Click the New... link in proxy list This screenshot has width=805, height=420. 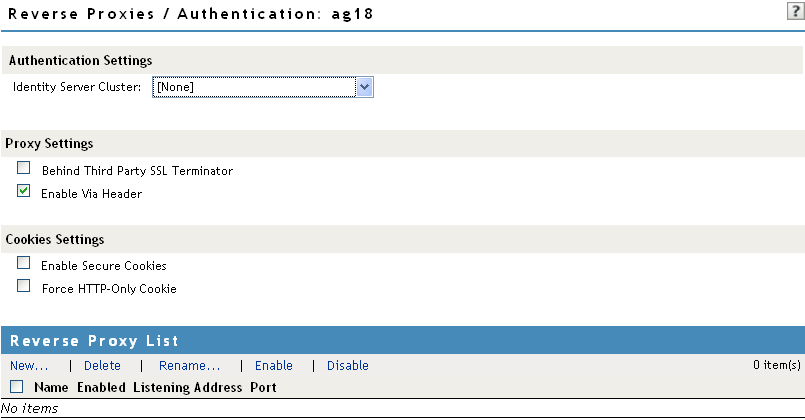click(29, 366)
